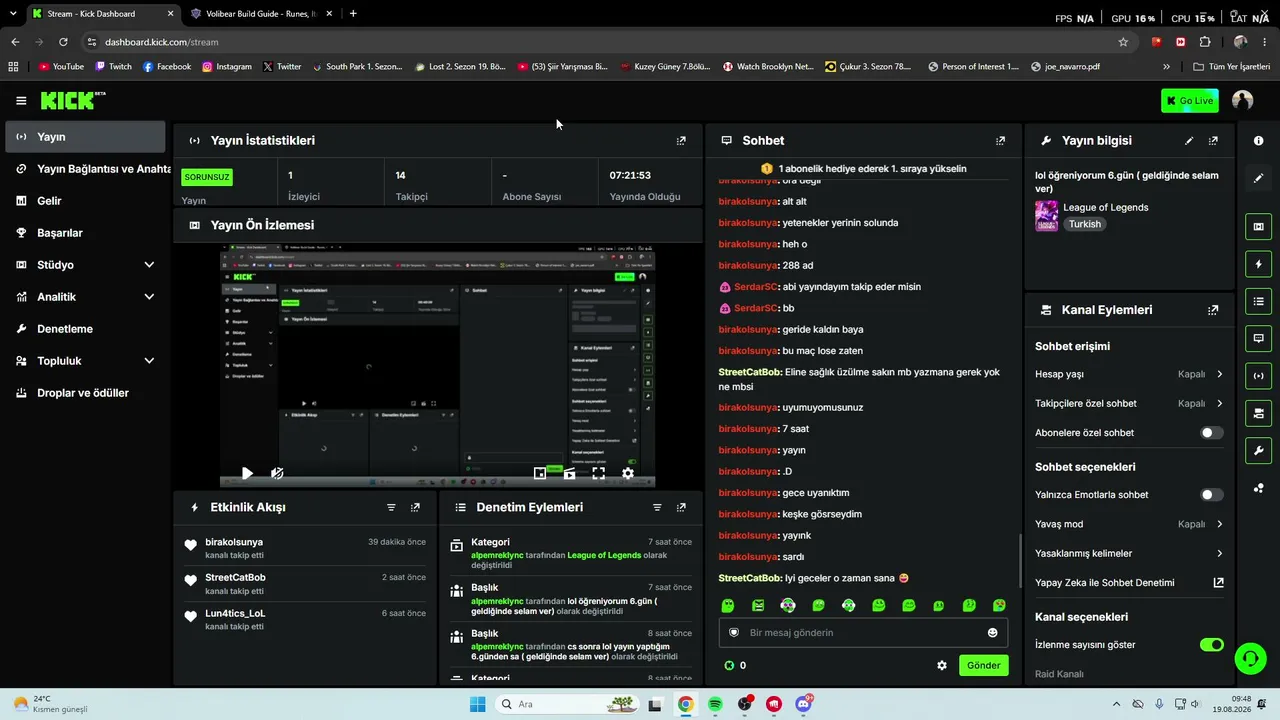The width and height of the screenshot is (1280, 720).
Task: Pop out the Kanal Eylemleri panel
Action: click(1213, 310)
